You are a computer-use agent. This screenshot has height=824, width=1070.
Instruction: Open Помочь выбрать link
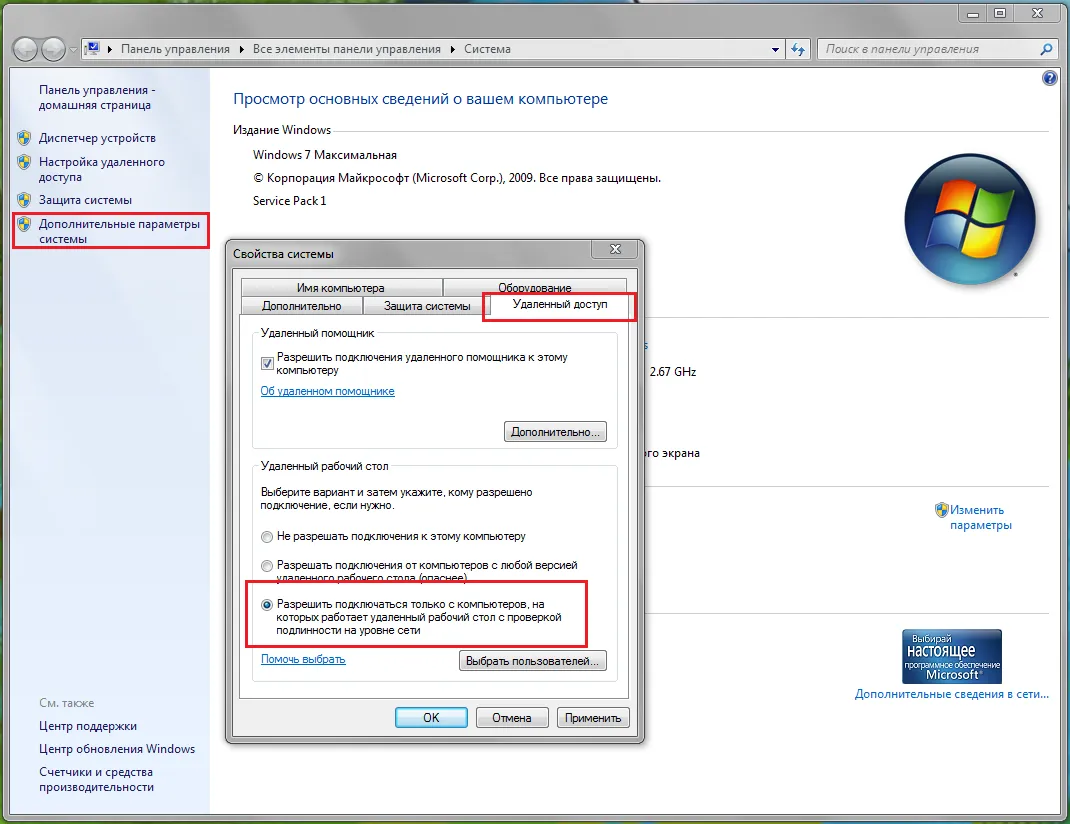(303, 659)
